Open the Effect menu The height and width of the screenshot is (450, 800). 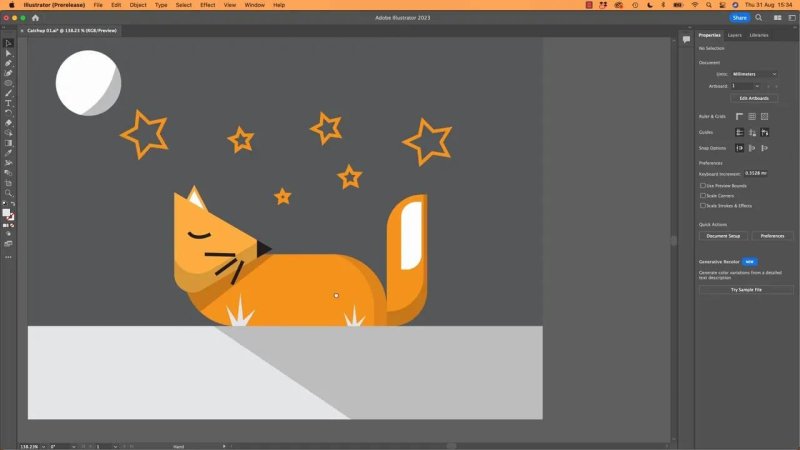pos(208,5)
